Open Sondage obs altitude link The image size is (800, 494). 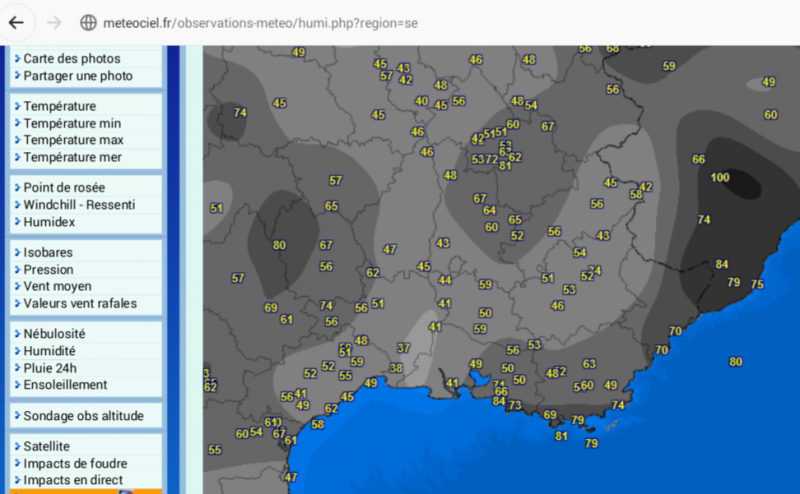(84, 415)
